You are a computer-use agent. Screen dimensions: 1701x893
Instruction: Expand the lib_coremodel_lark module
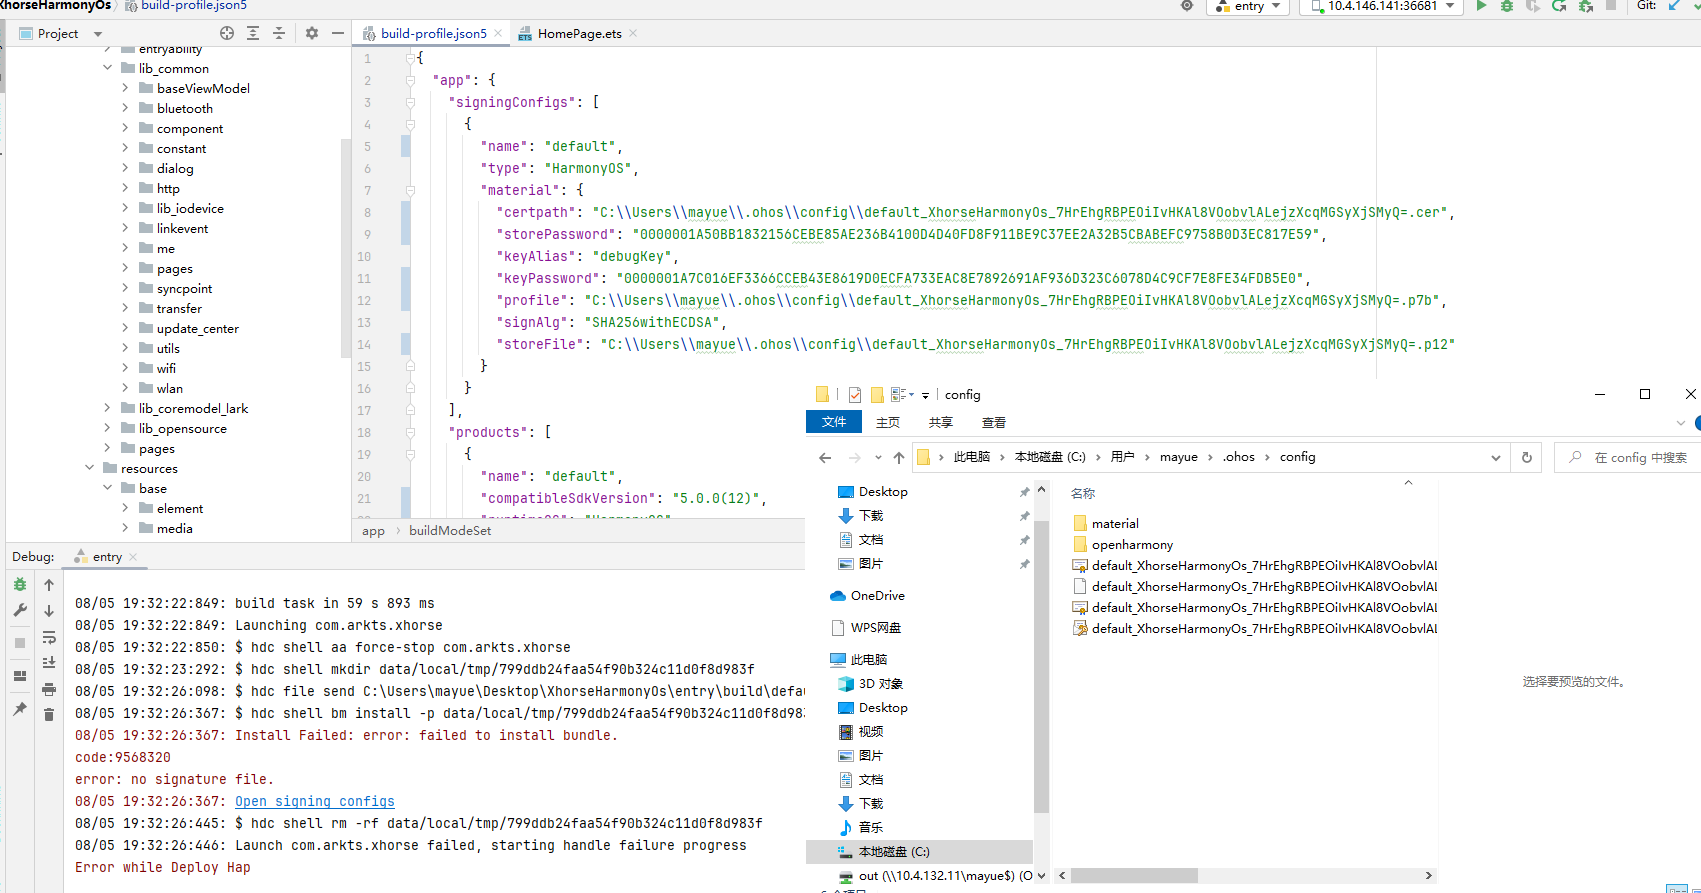[x=107, y=408]
